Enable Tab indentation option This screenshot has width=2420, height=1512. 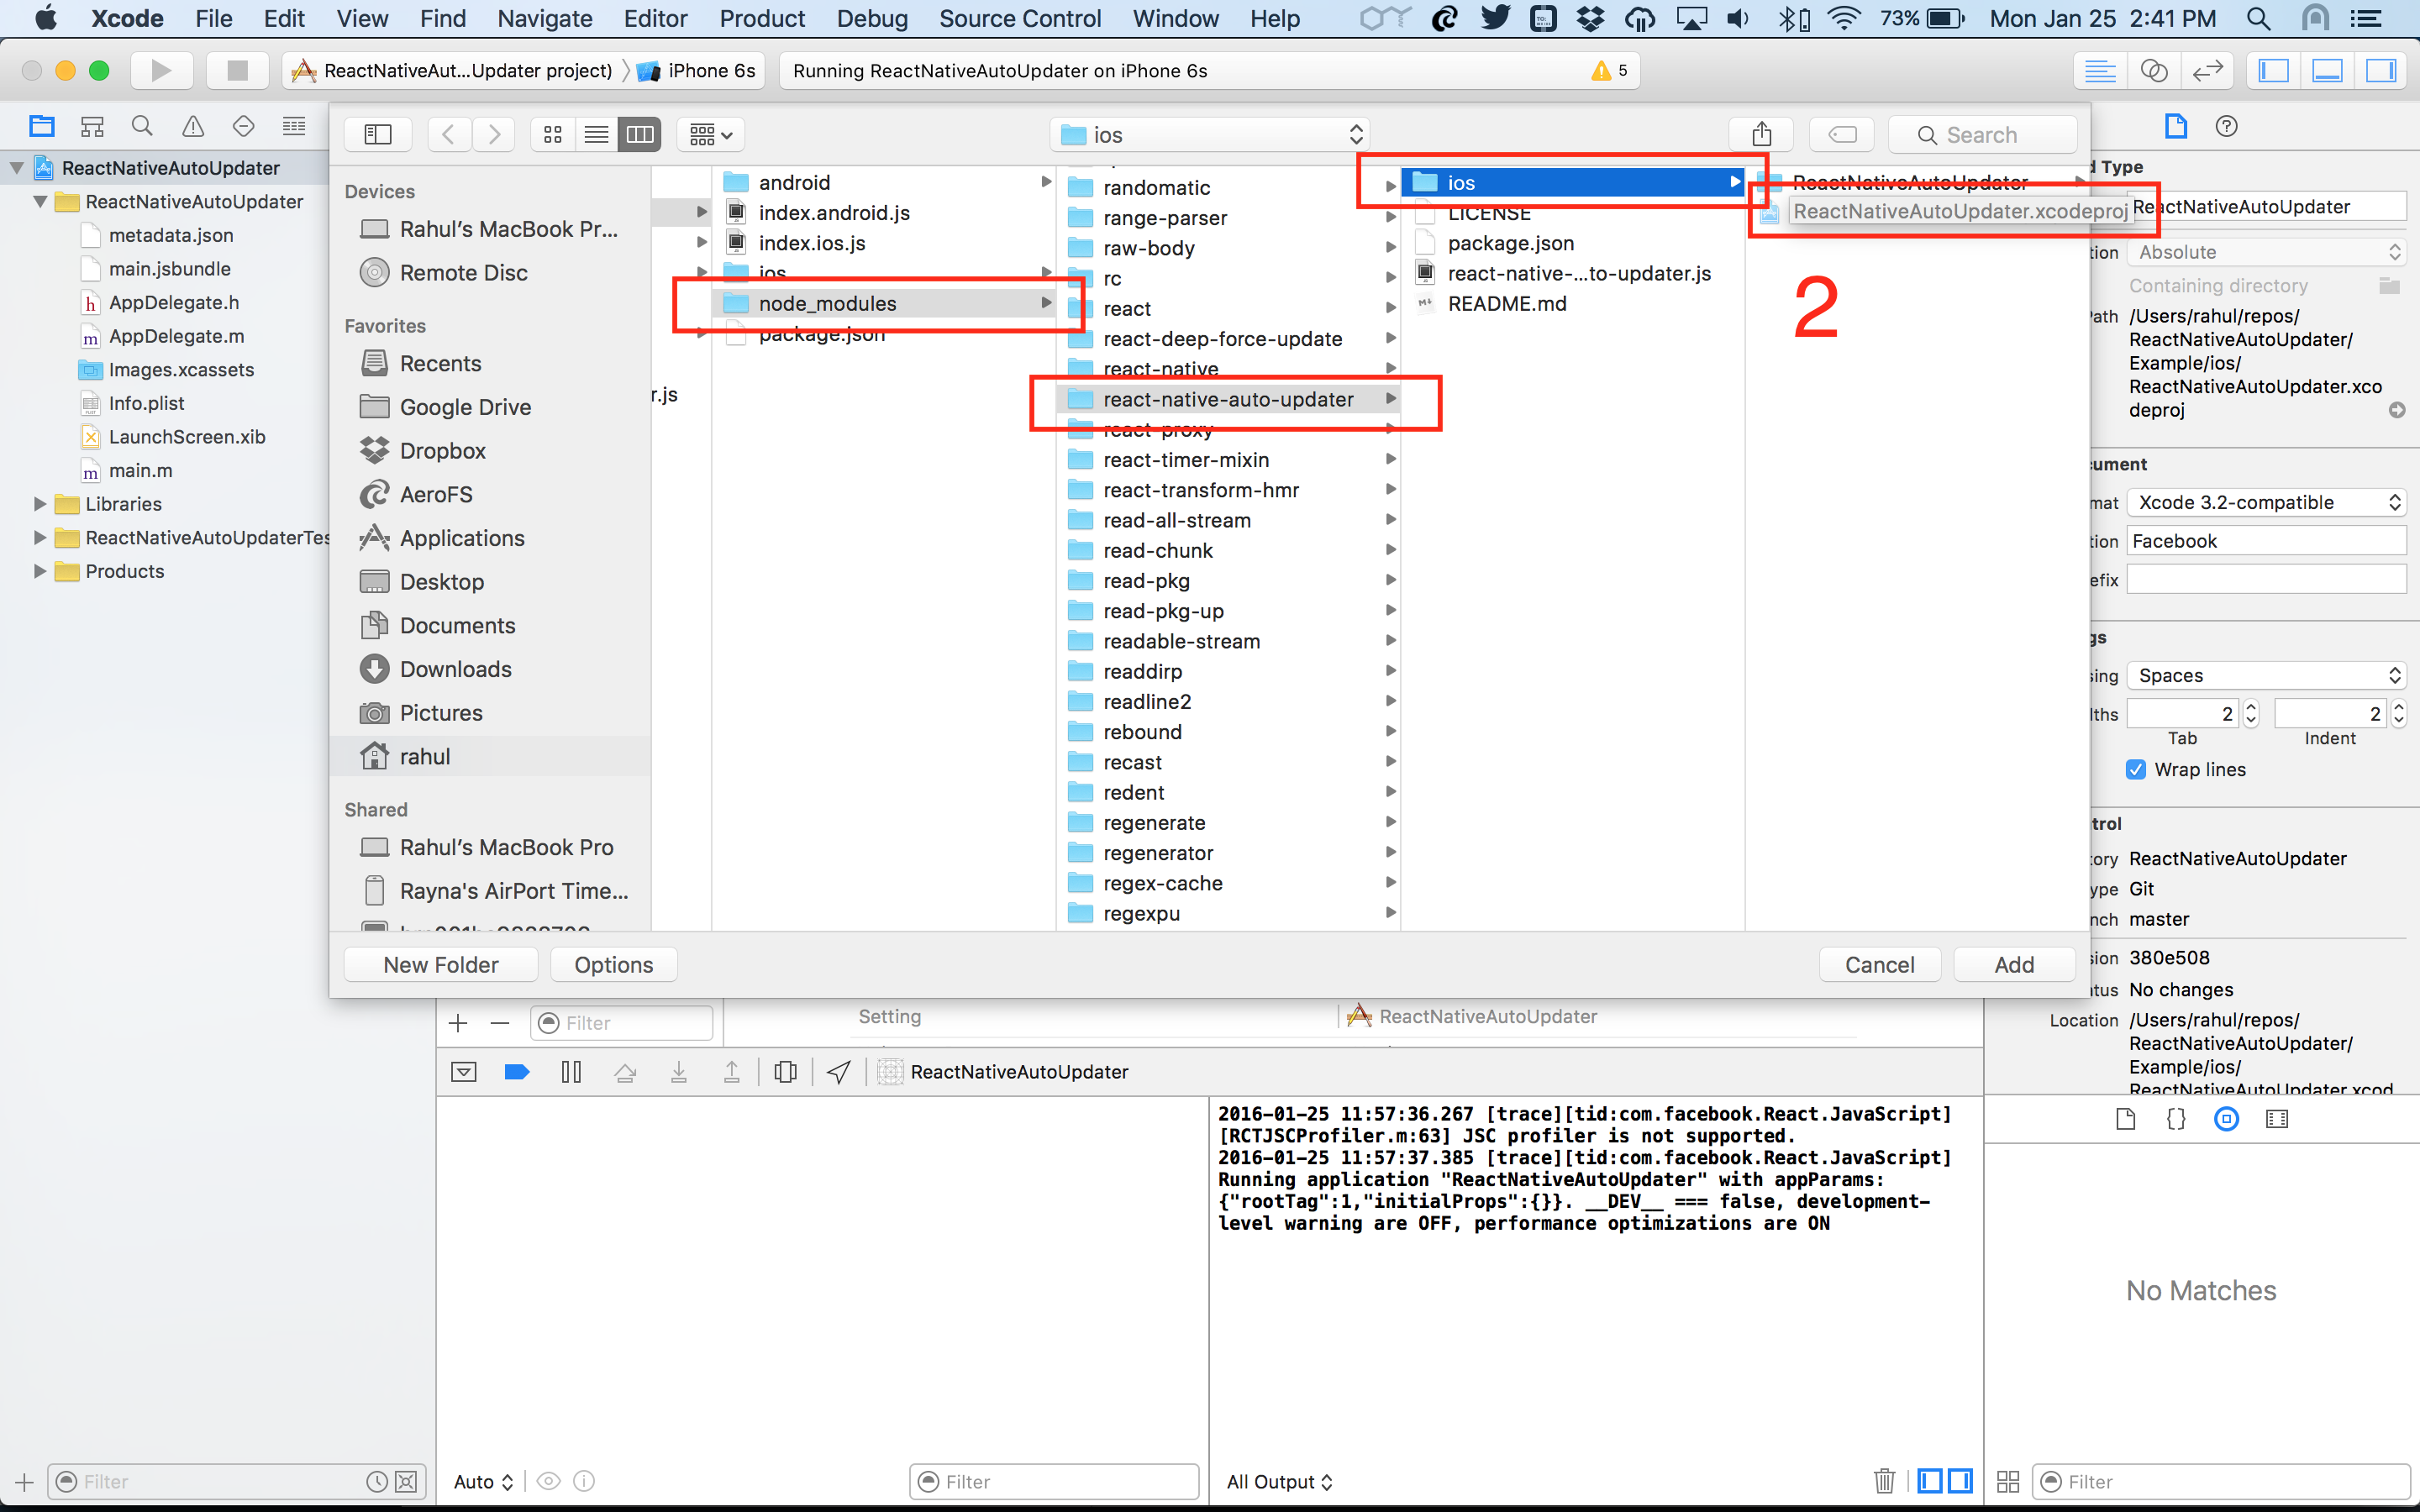coord(2256,675)
